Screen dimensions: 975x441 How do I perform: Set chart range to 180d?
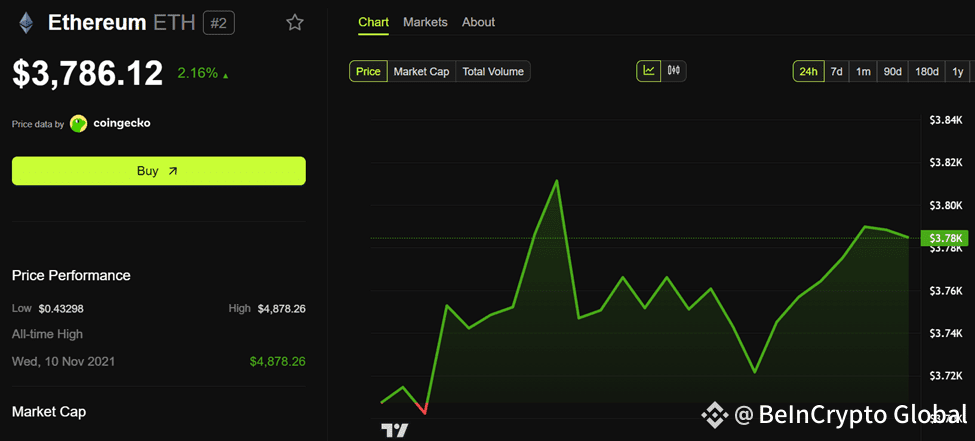tap(927, 72)
